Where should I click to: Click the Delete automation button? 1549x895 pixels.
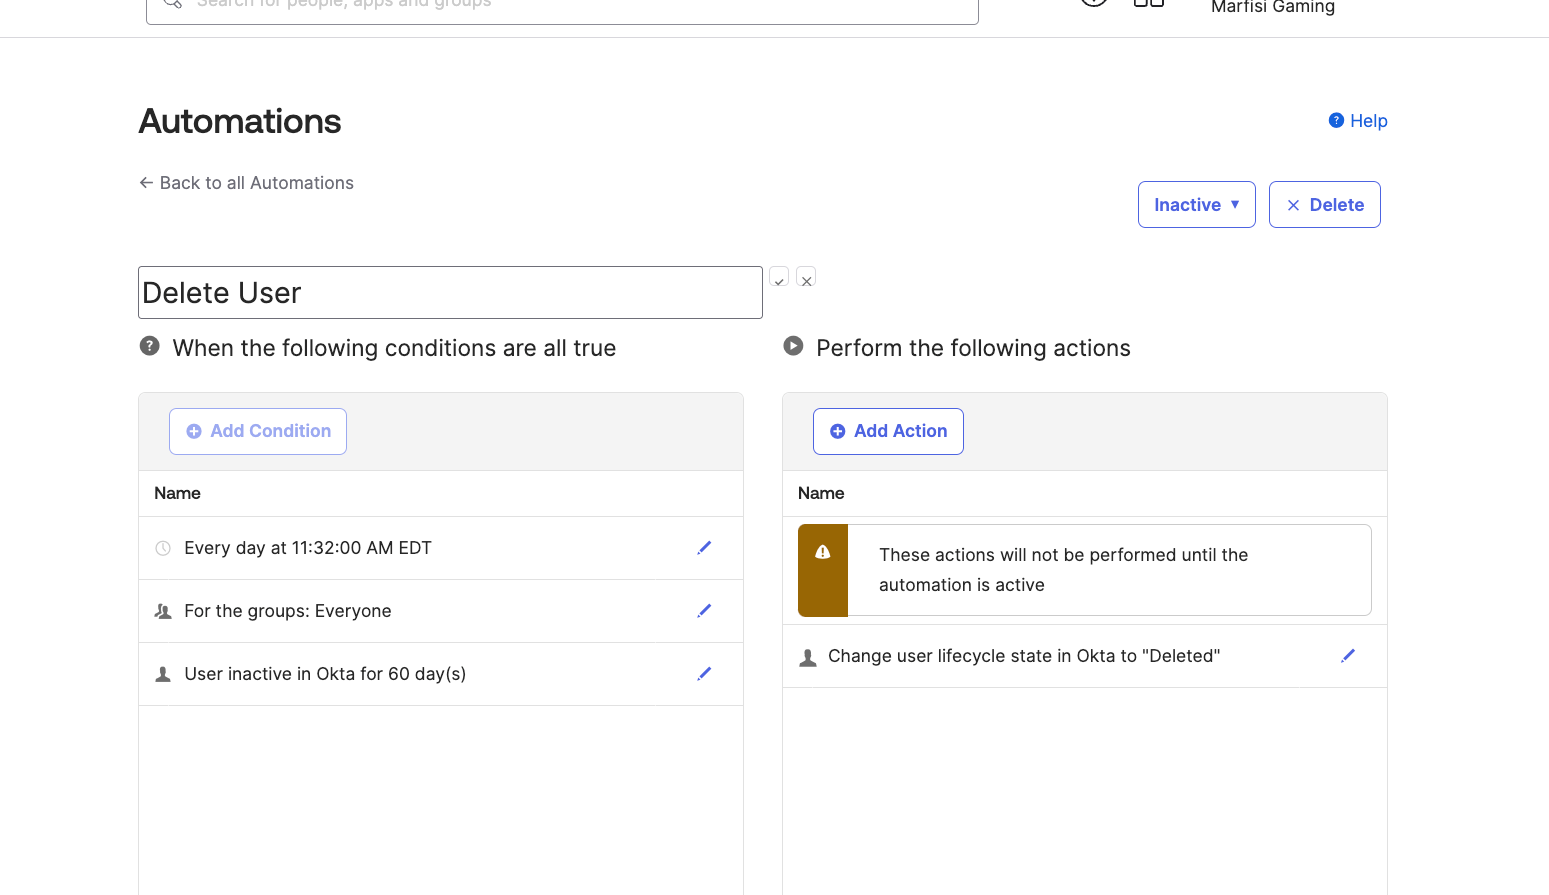tap(1324, 204)
